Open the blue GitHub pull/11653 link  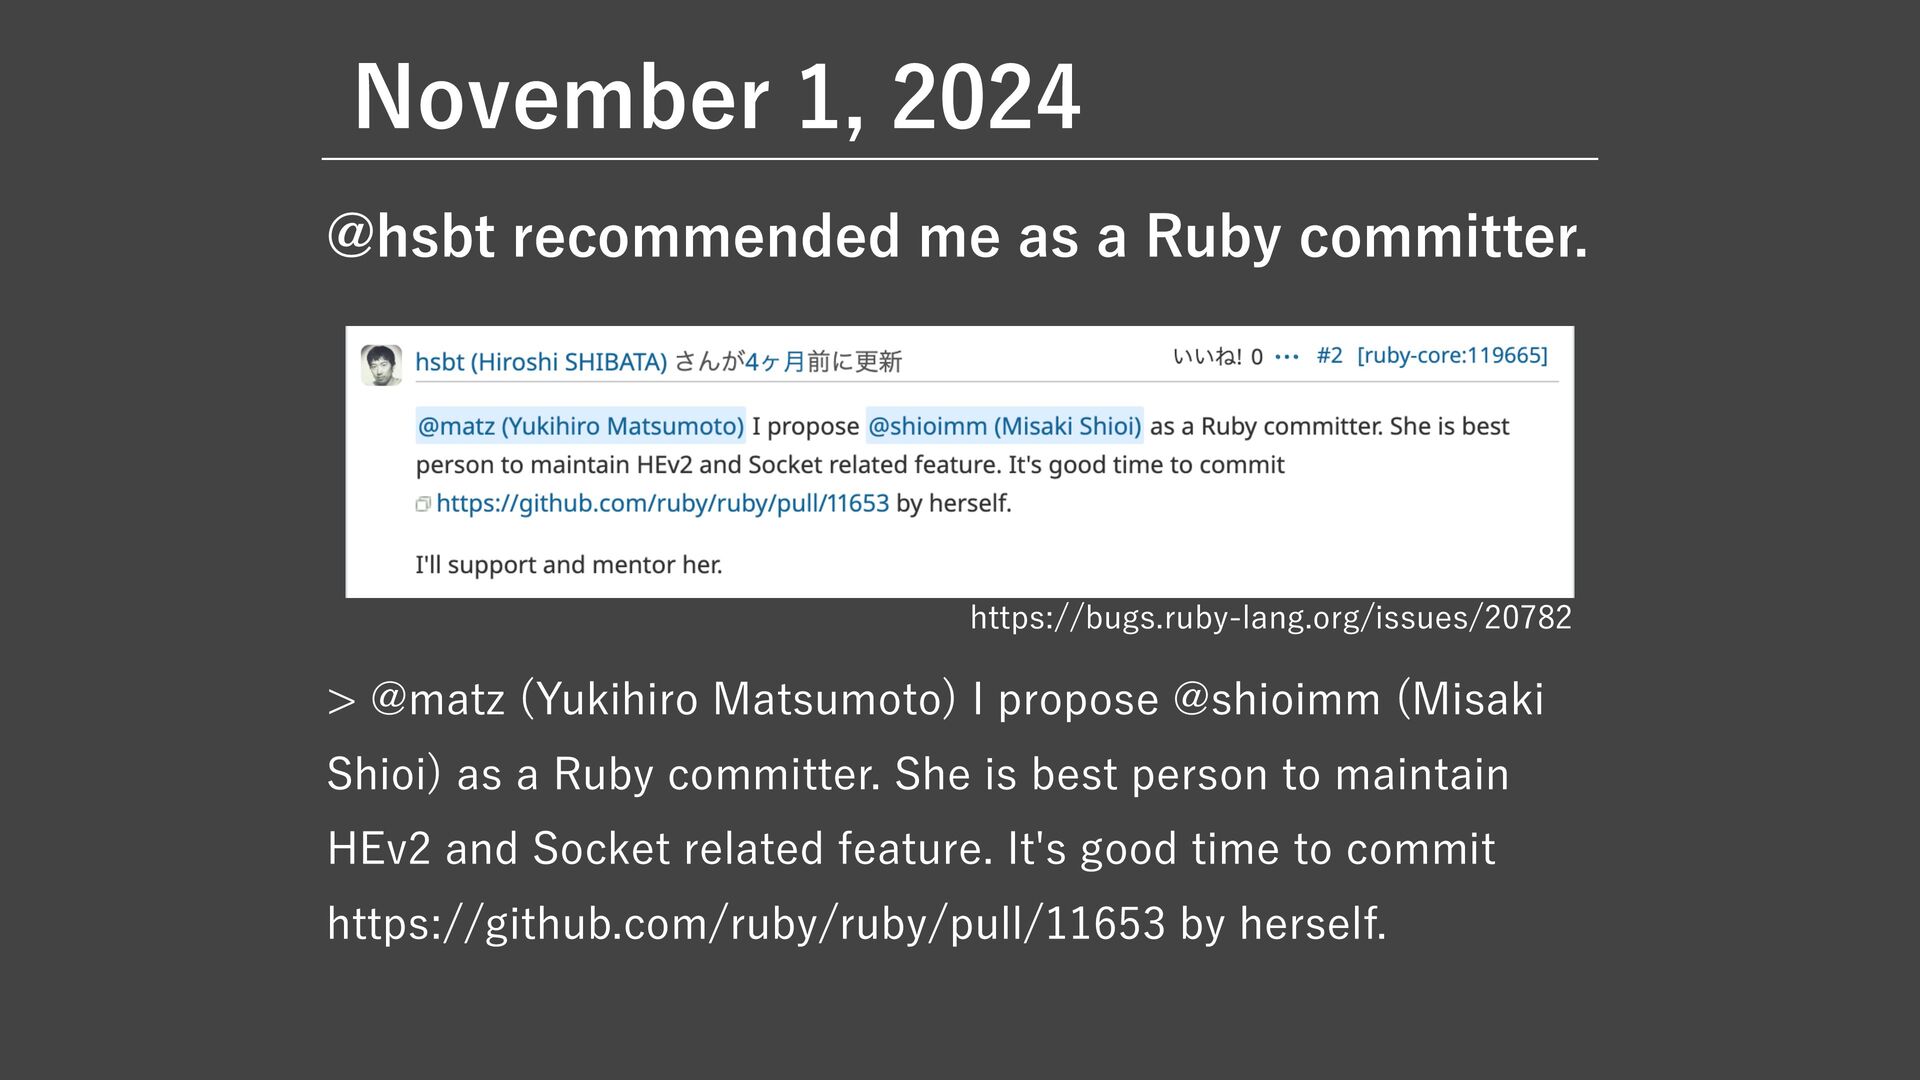pyautogui.click(x=662, y=503)
